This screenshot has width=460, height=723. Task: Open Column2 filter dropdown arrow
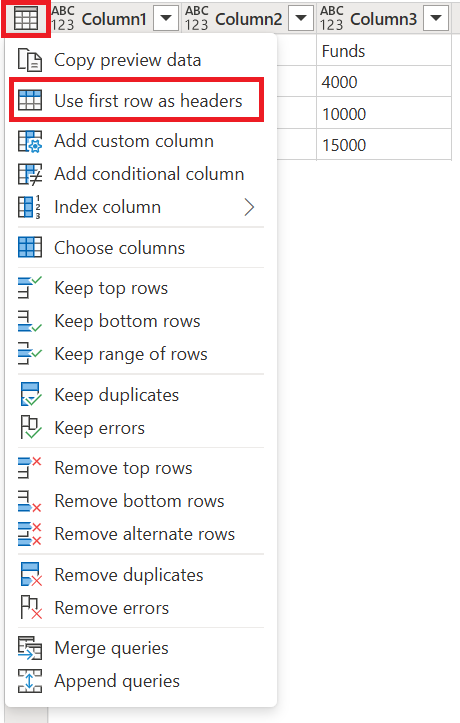(301, 19)
